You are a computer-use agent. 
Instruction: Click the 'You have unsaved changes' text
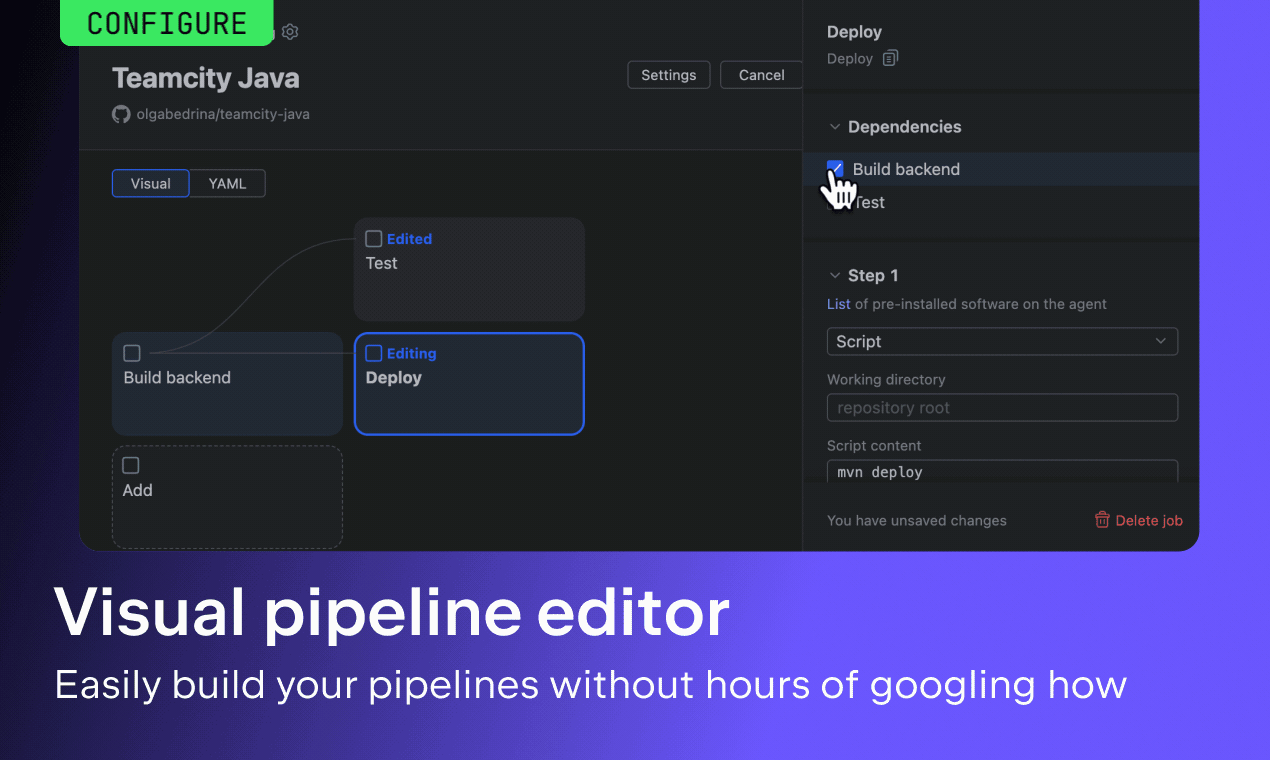click(917, 520)
